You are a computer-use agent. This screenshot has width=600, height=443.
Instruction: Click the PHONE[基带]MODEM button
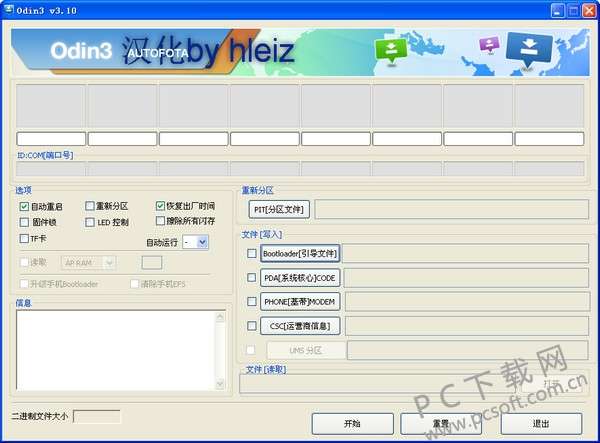[300, 302]
